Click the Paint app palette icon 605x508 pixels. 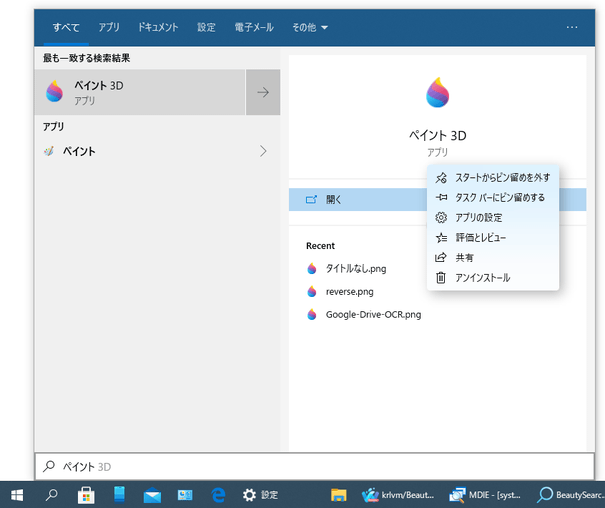(49, 151)
